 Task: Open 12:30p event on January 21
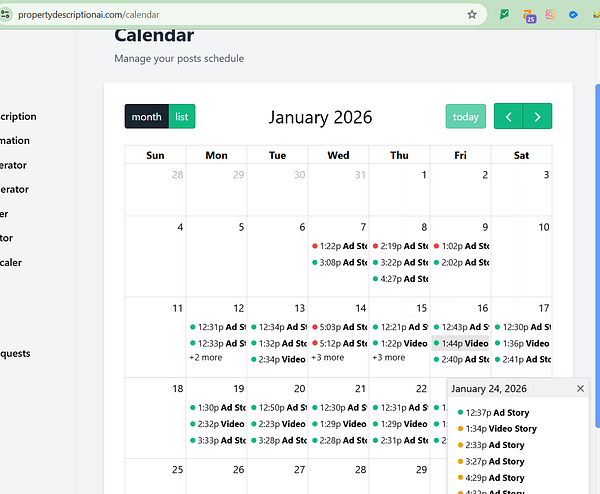339,408
